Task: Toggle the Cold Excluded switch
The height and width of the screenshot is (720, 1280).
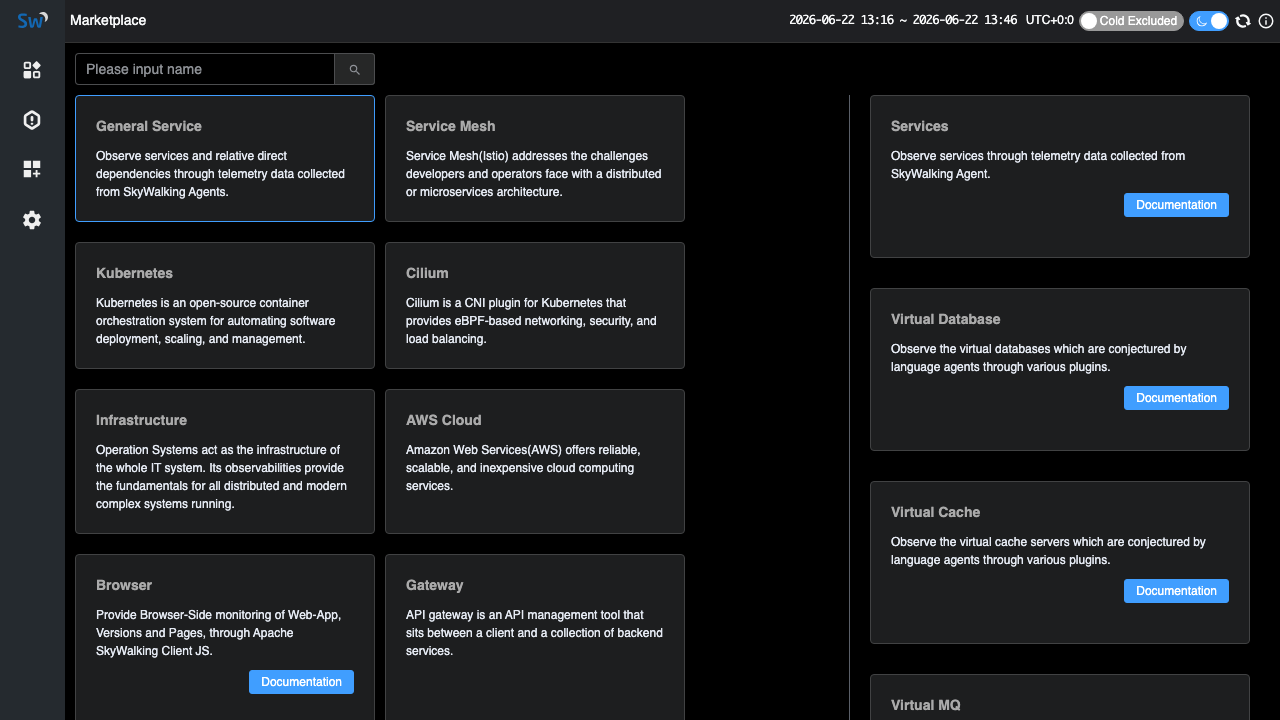Action: click(x=1131, y=21)
